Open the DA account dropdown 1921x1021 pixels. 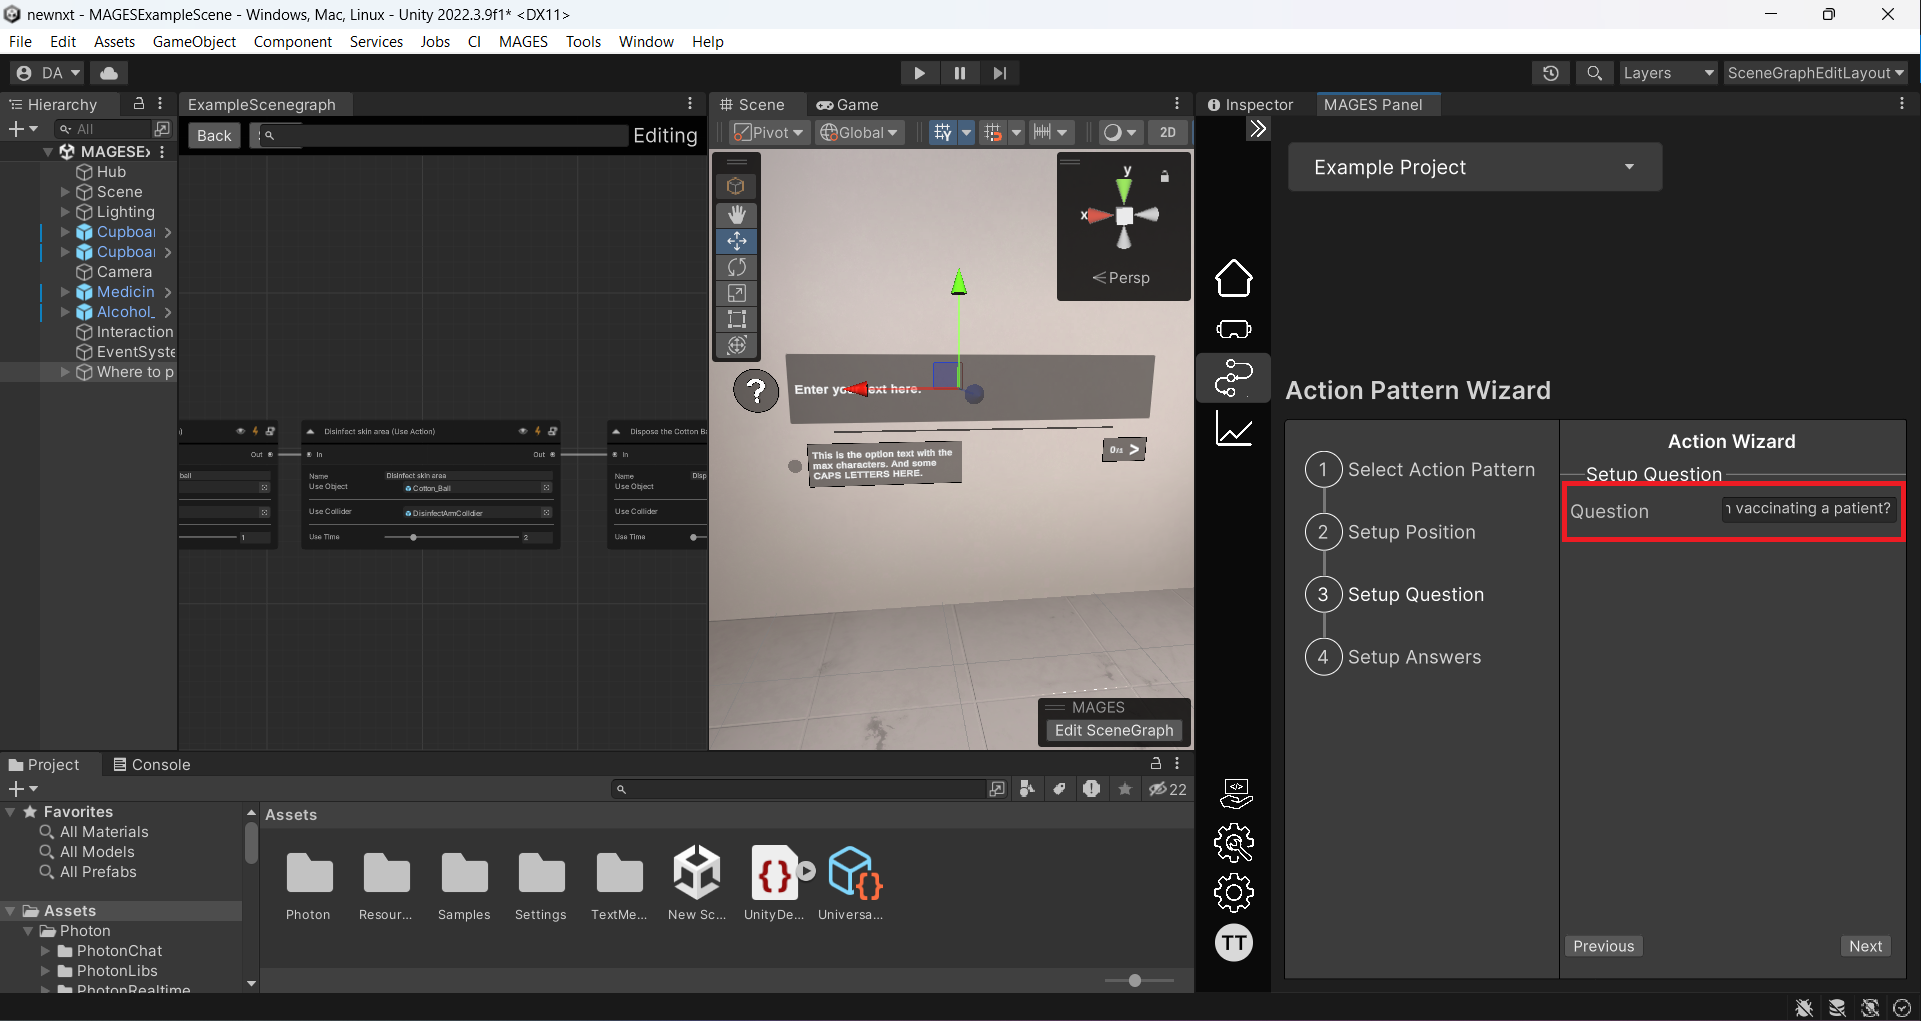click(48, 73)
